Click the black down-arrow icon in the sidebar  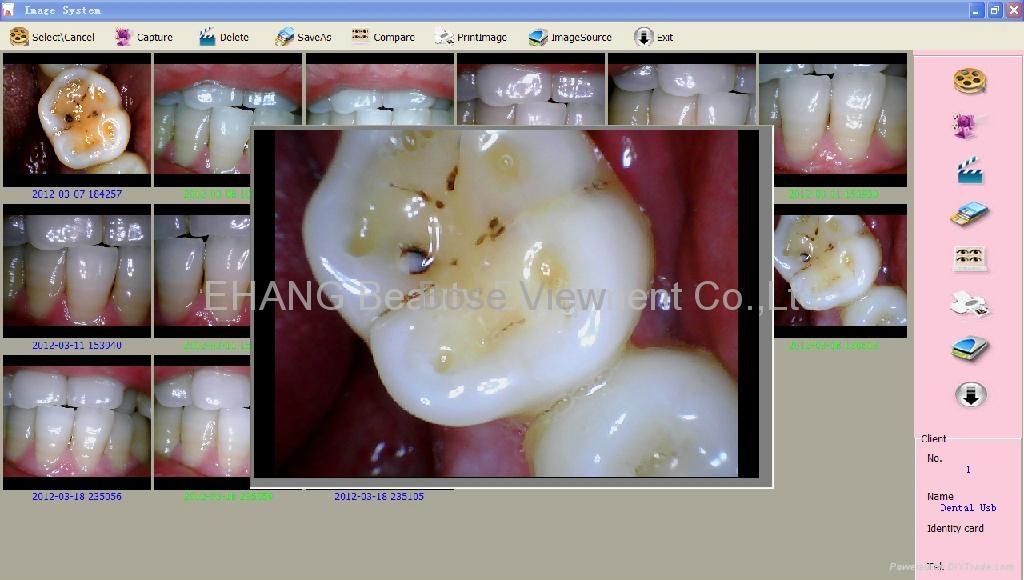tap(970, 395)
